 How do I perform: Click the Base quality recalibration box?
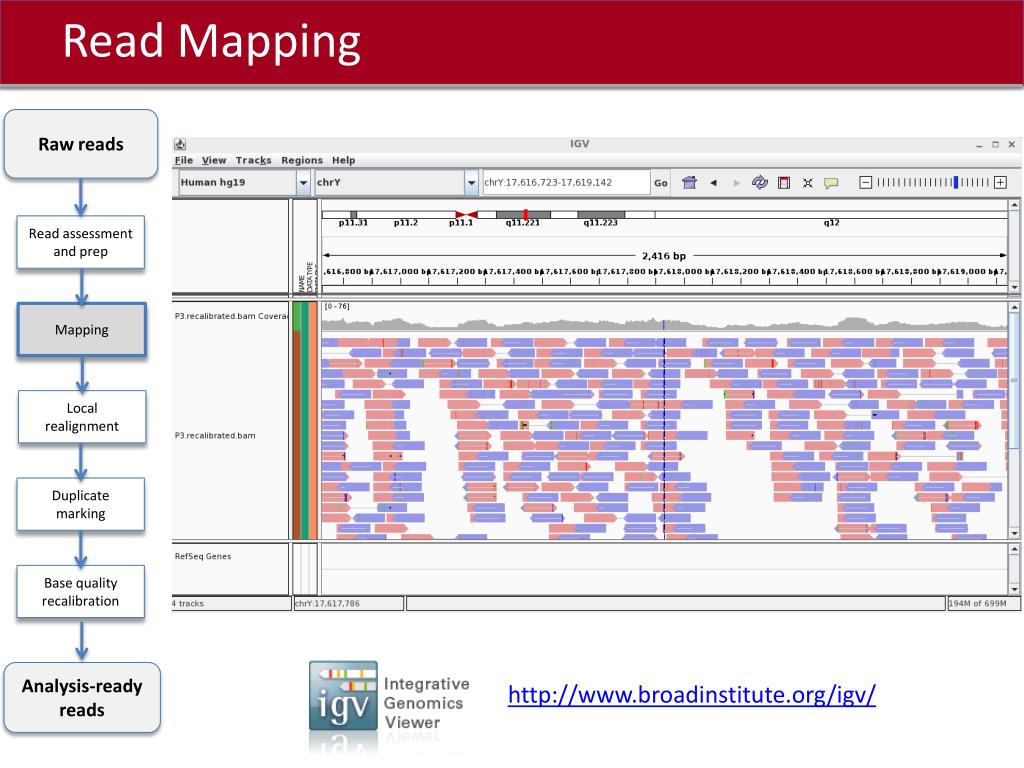click(x=80, y=592)
